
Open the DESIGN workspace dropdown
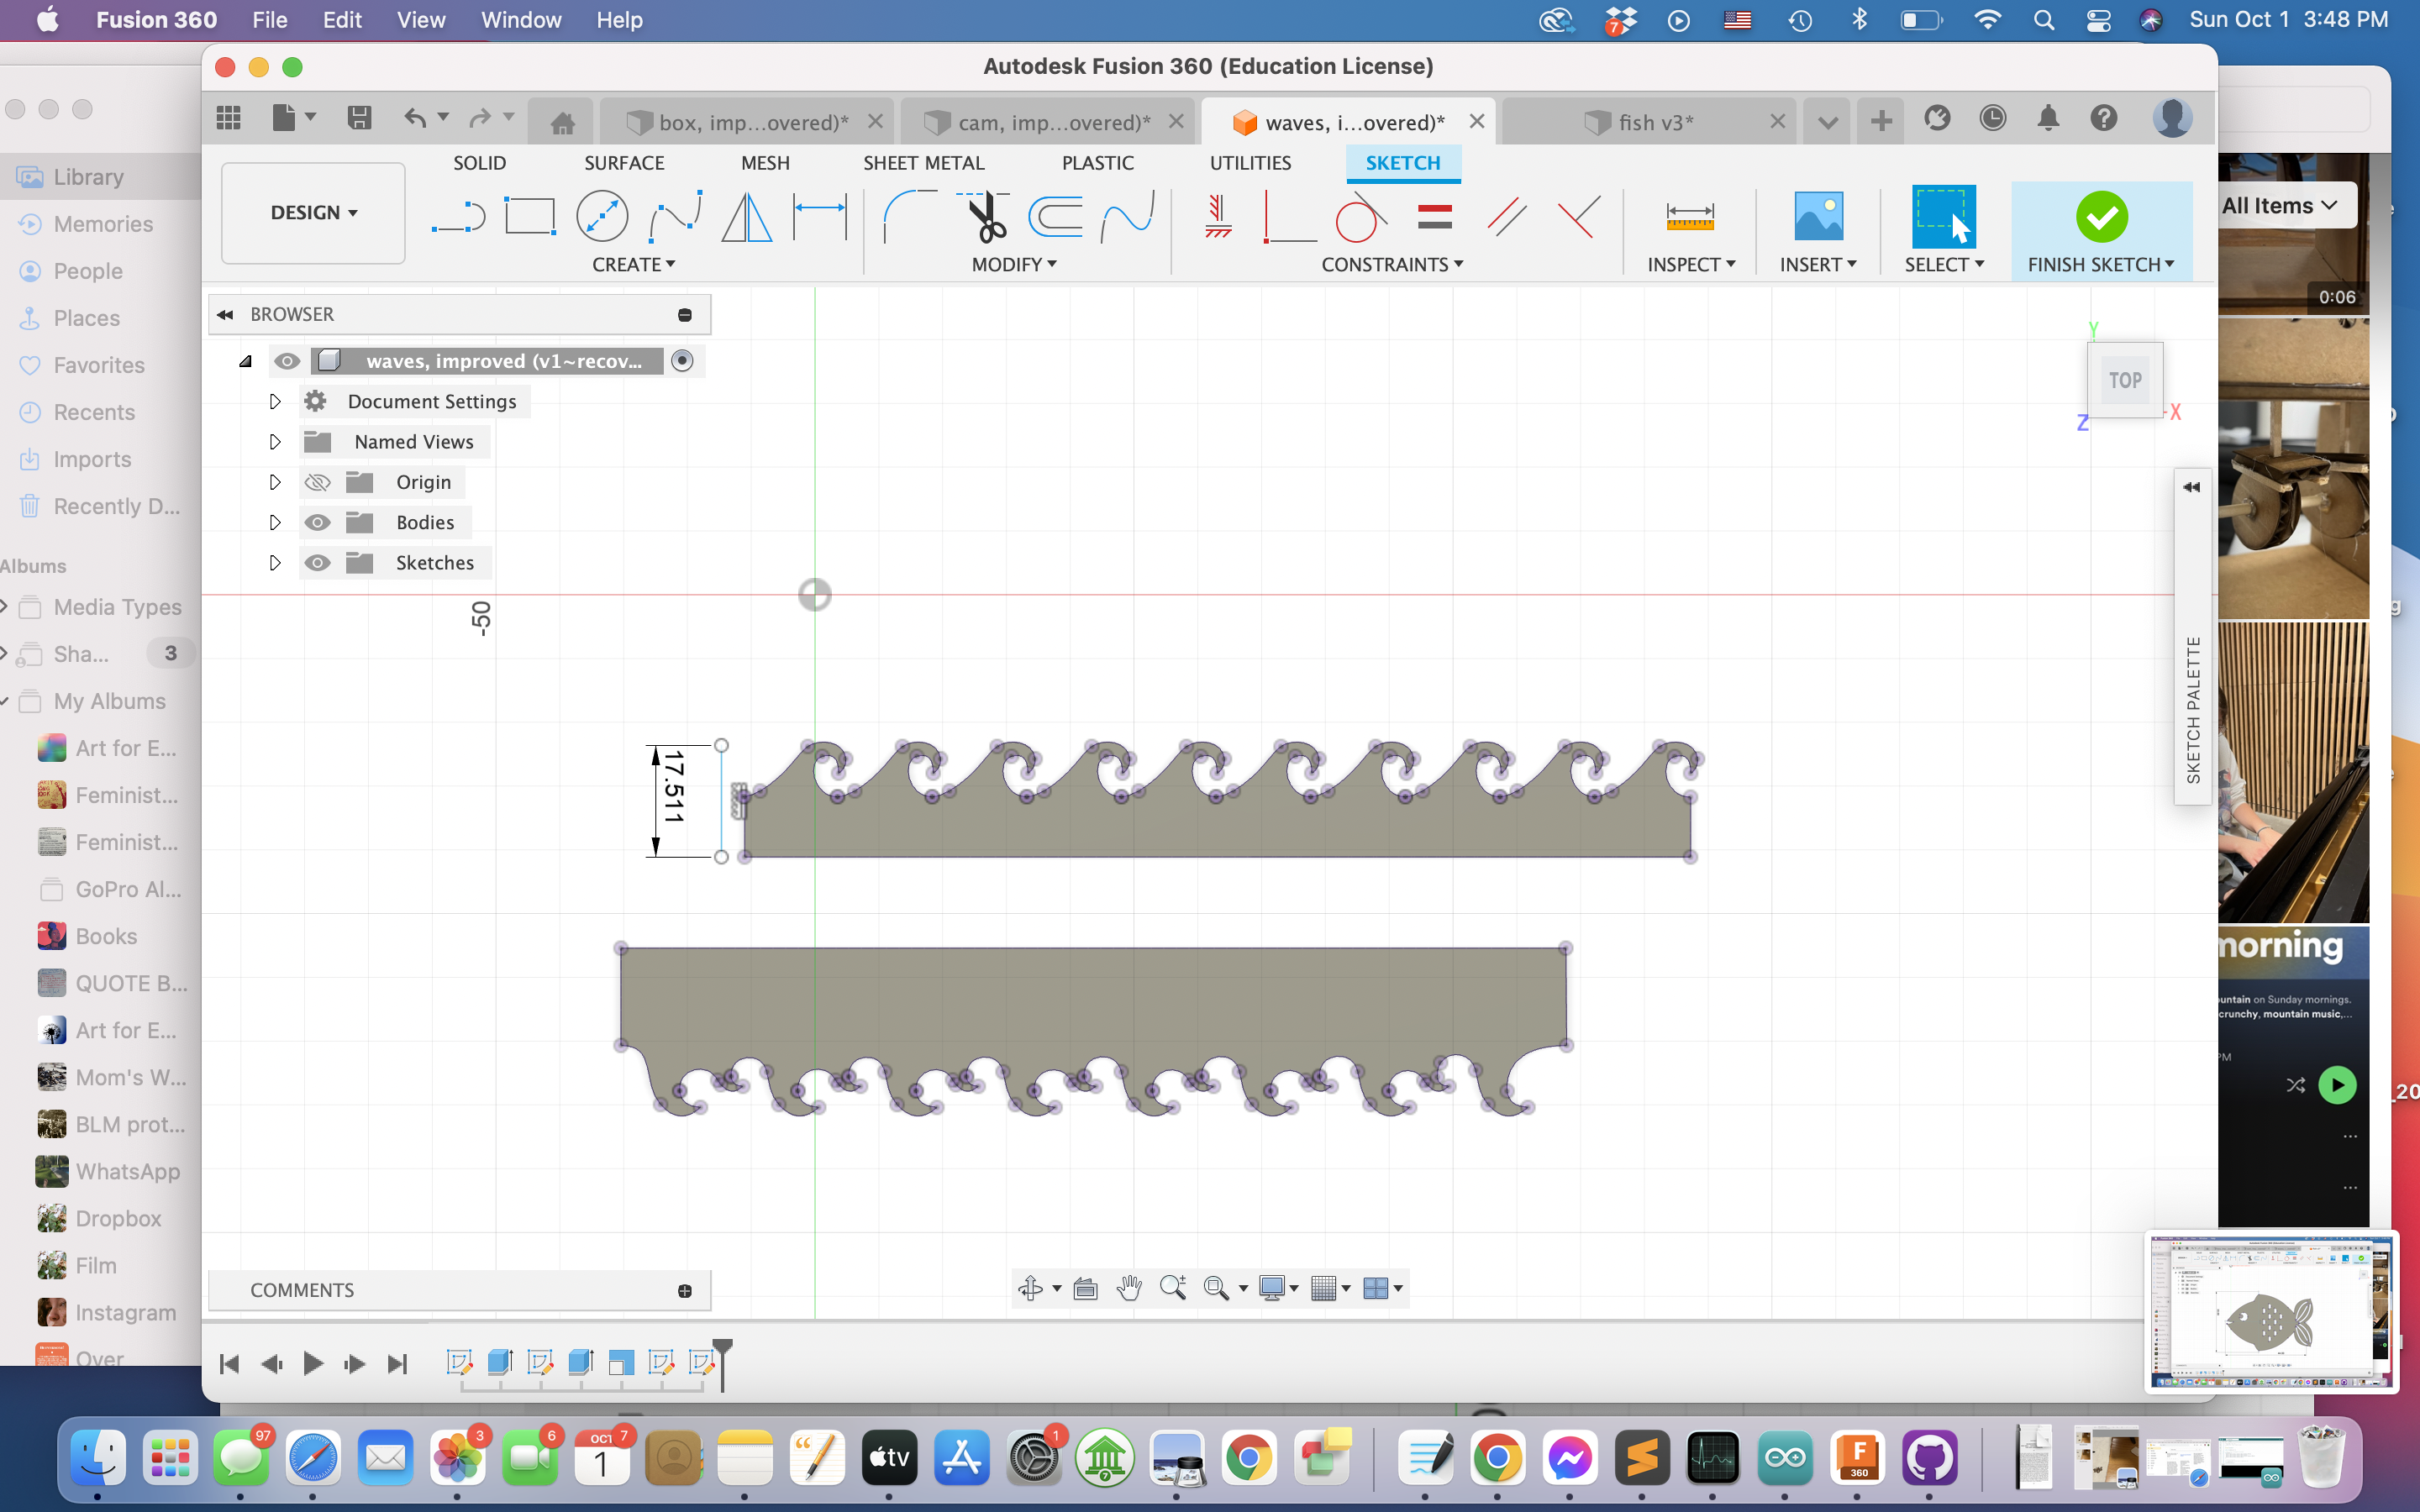313,213
